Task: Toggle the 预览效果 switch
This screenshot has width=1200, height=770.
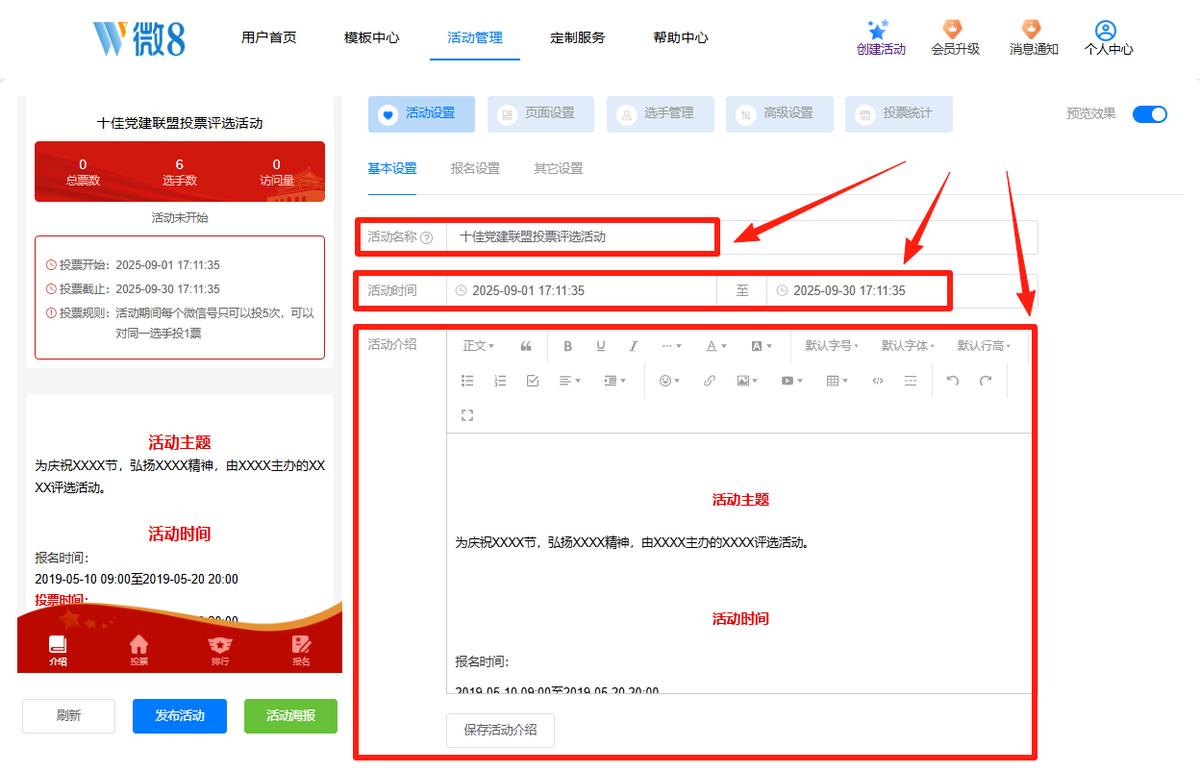Action: (x=1150, y=114)
